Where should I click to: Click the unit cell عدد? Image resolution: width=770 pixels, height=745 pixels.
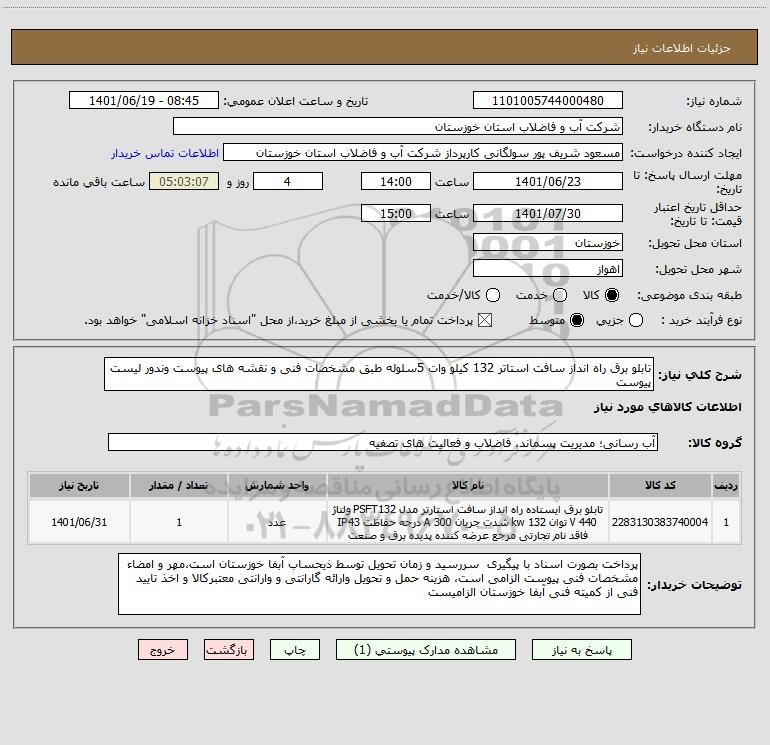pos(277,522)
